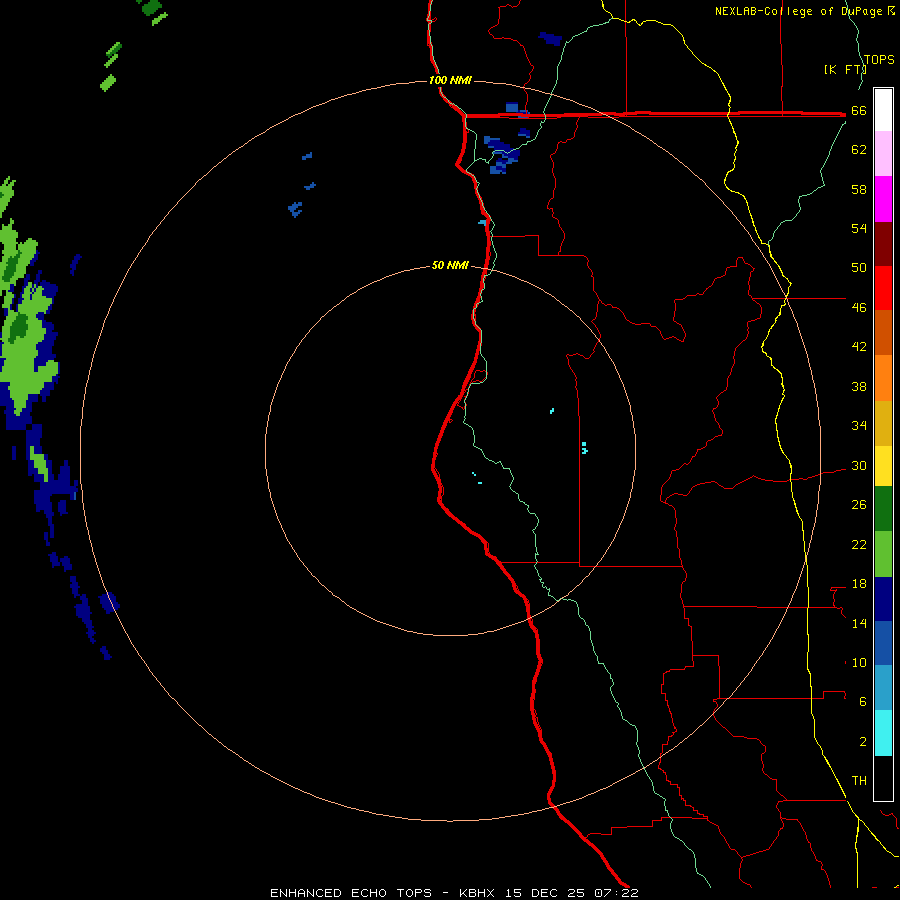This screenshot has height=900, width=900.
Task: Select the golden mustard legend swatch
Action: coord(883,424)
